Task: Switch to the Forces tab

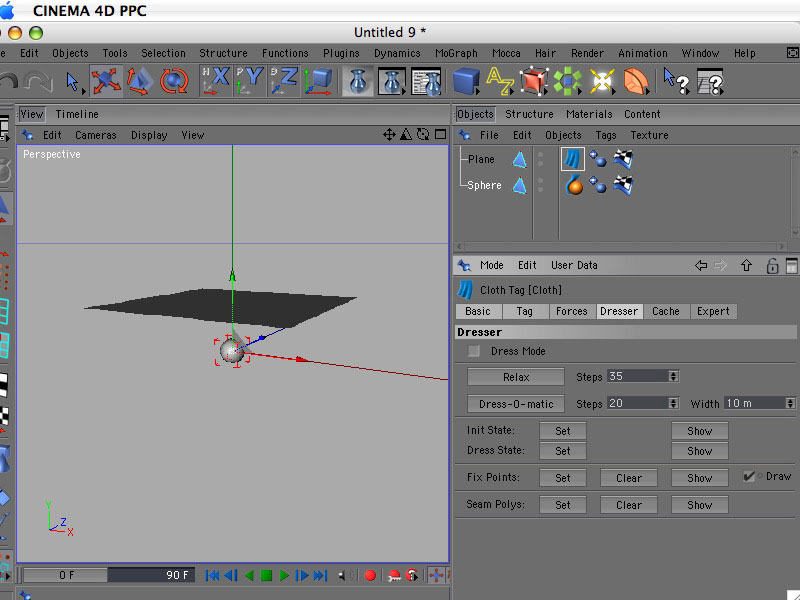Action: pyautogui.click(x=571, y=311)
